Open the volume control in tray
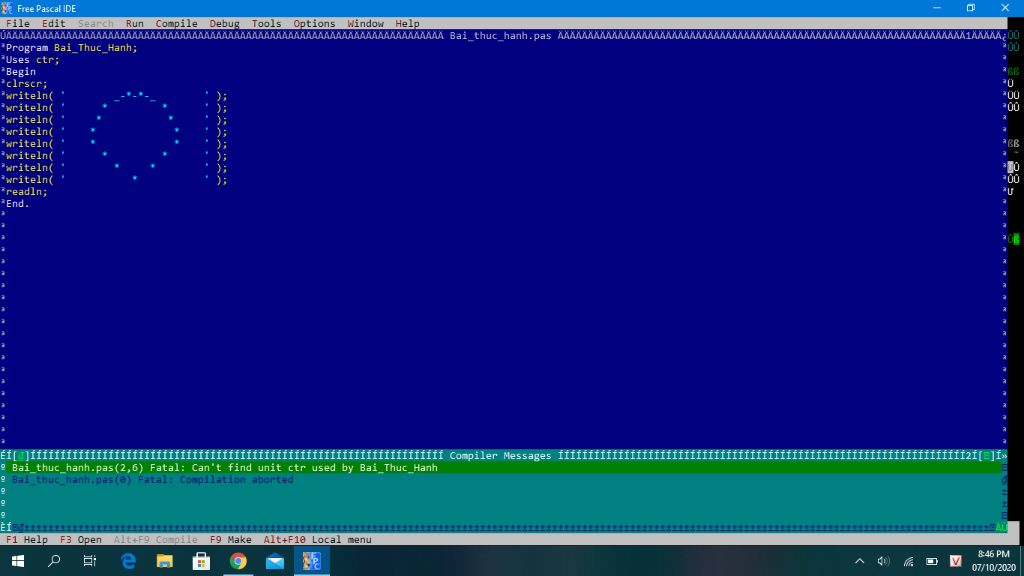 point(884,561)
